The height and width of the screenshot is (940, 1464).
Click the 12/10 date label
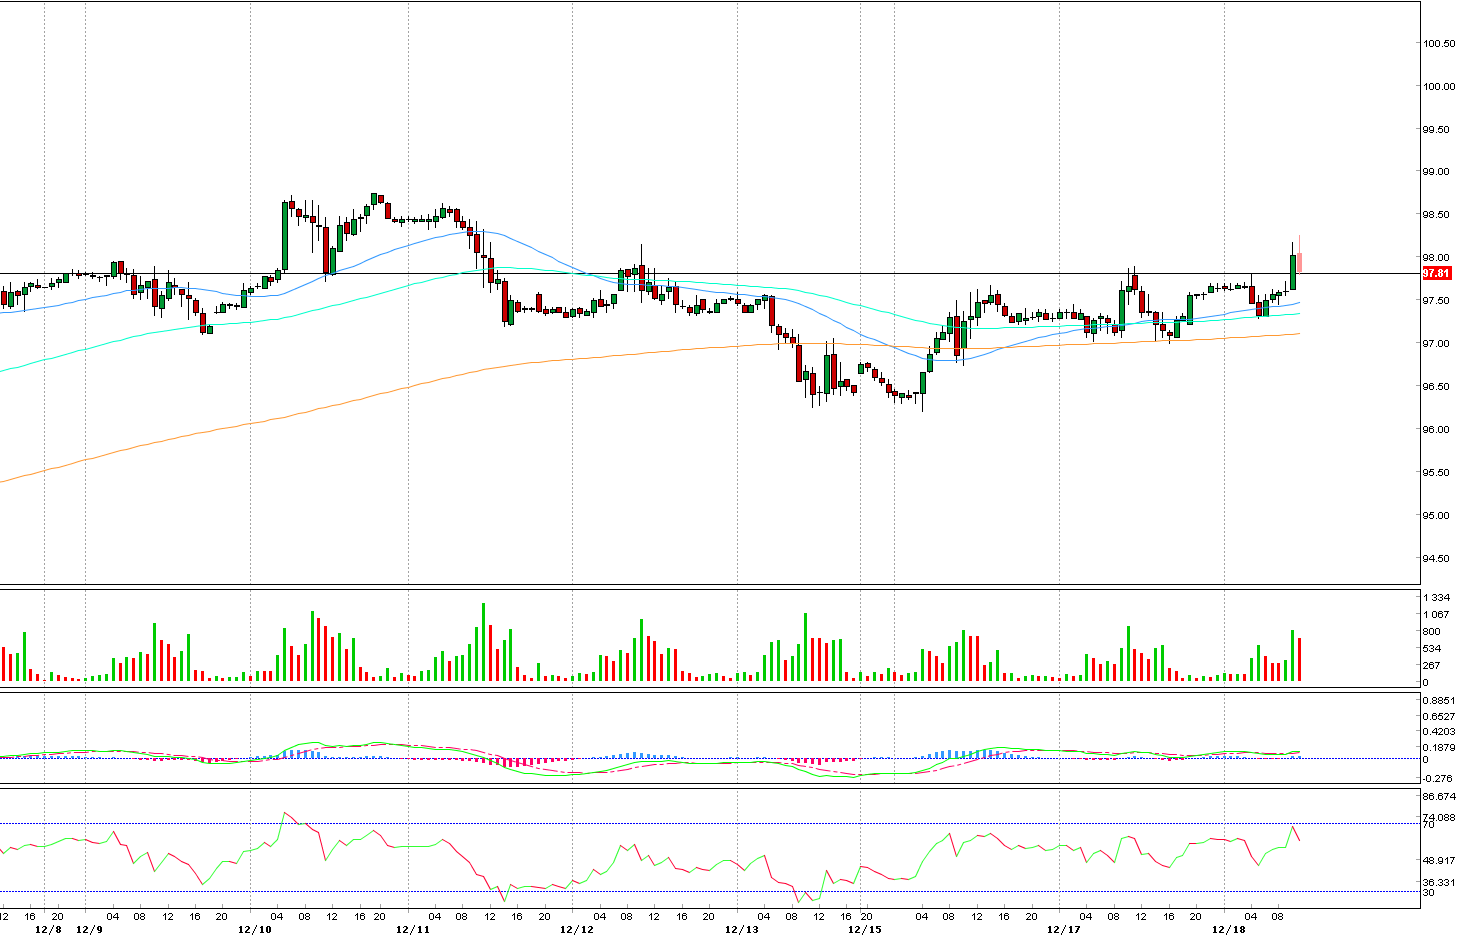[x=254, y=930]
